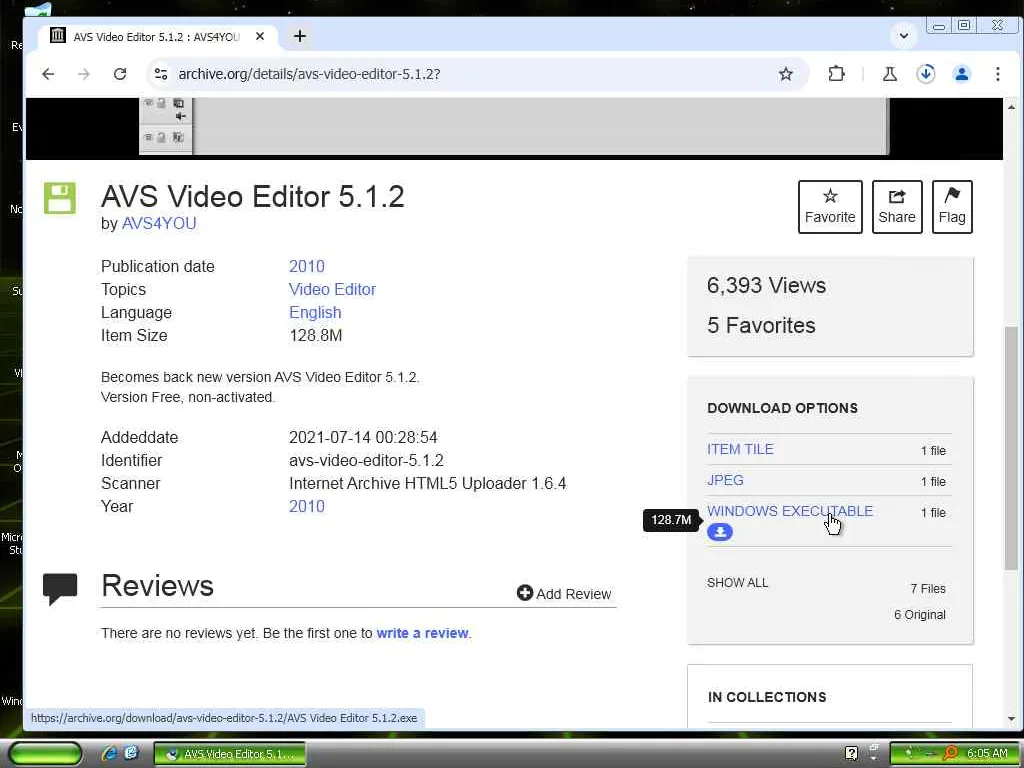Click the video preview screenshot thumbnail
The width and height of the screenshot is (1024, 768).
click(x=514, y=127)
